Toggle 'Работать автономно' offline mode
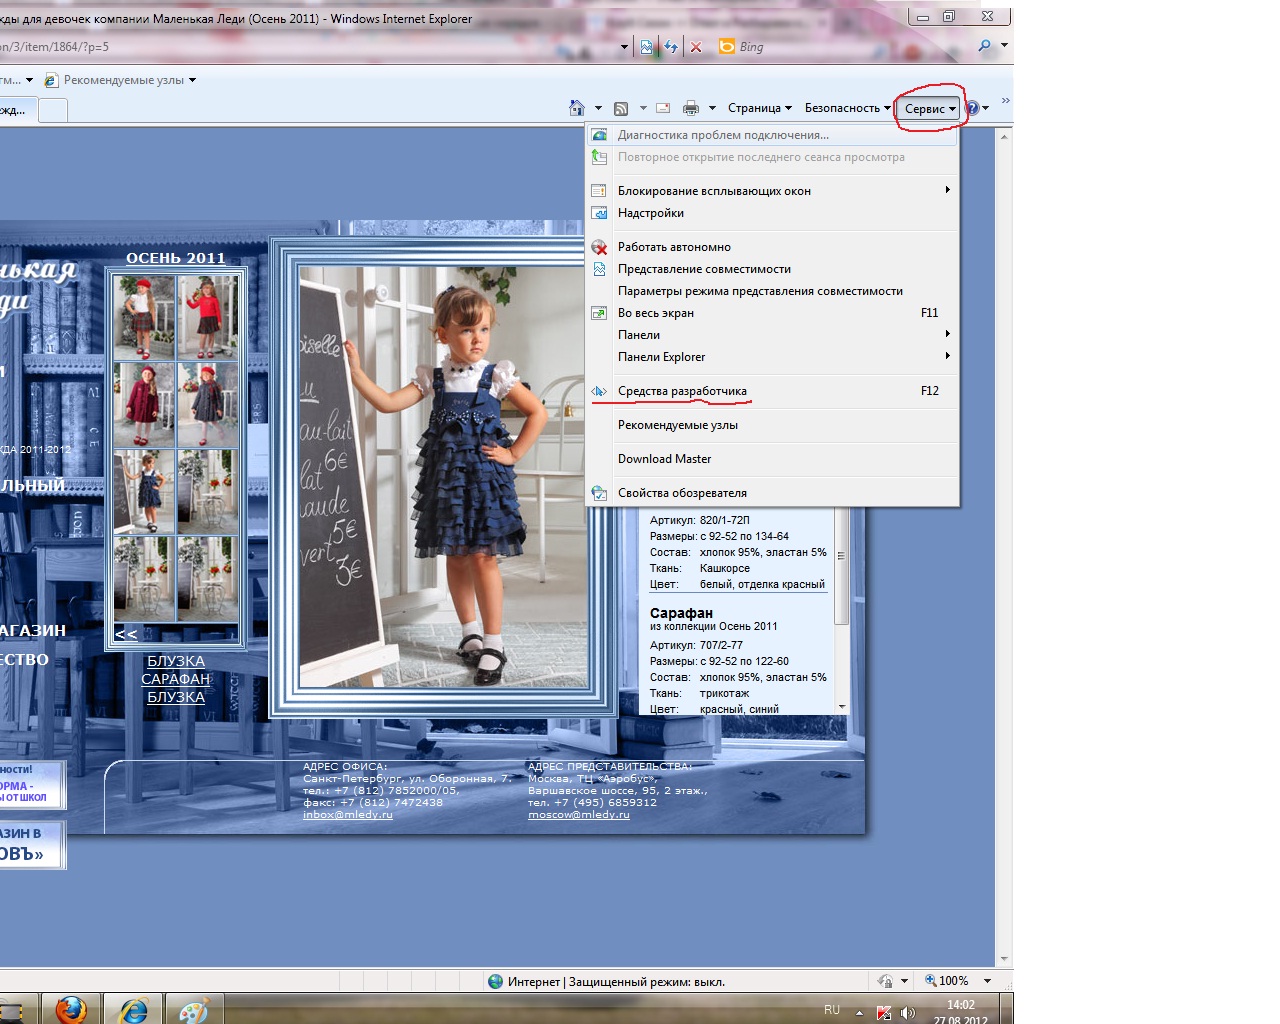1280x1024 pixels. click(674, 247)
